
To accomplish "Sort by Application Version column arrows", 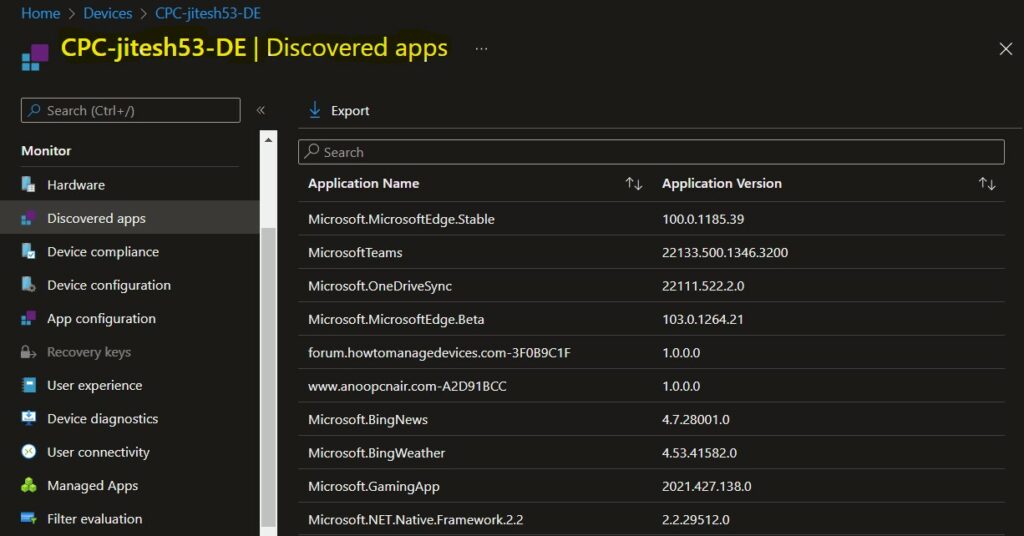I will click(987, 183).
